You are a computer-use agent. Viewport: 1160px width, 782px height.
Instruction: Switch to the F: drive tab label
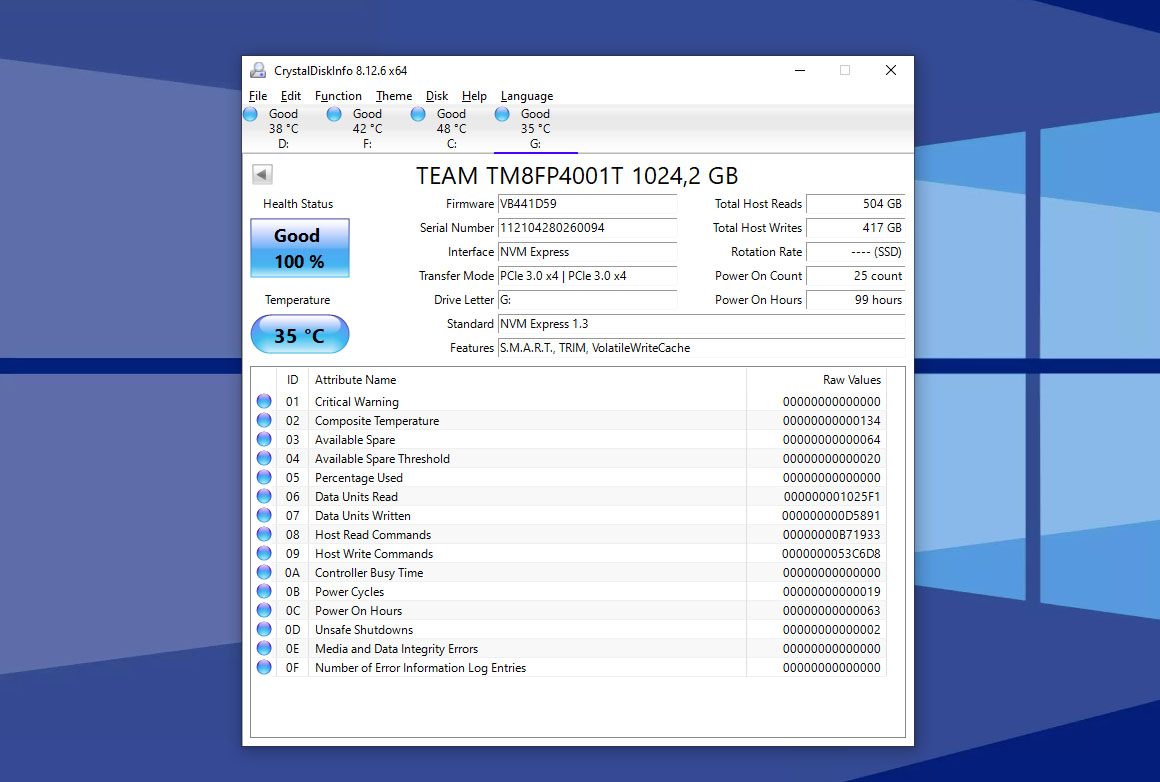click(367, 144)
